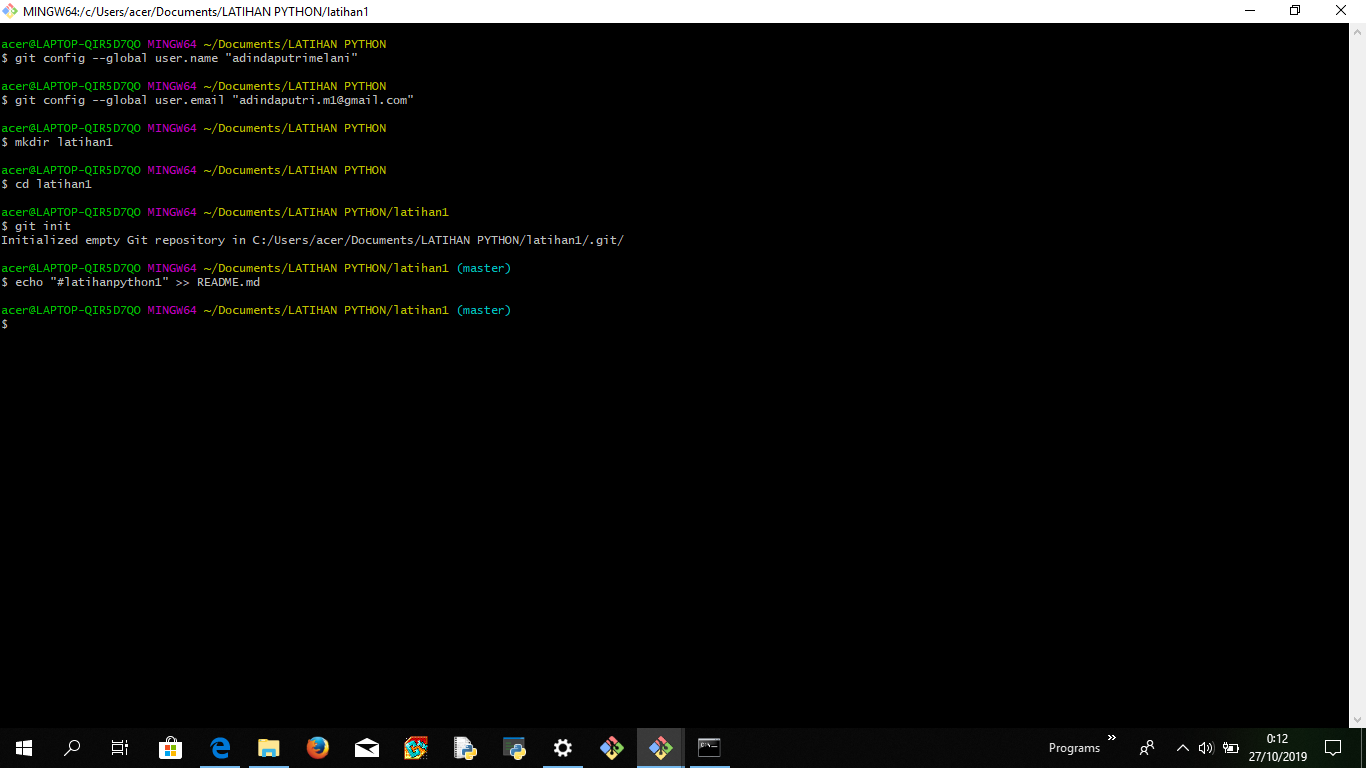The height and width of the screenshot is (768, 1366).
Task: Launch Firefox browser from the taskbar
Action: coord(317,747)
